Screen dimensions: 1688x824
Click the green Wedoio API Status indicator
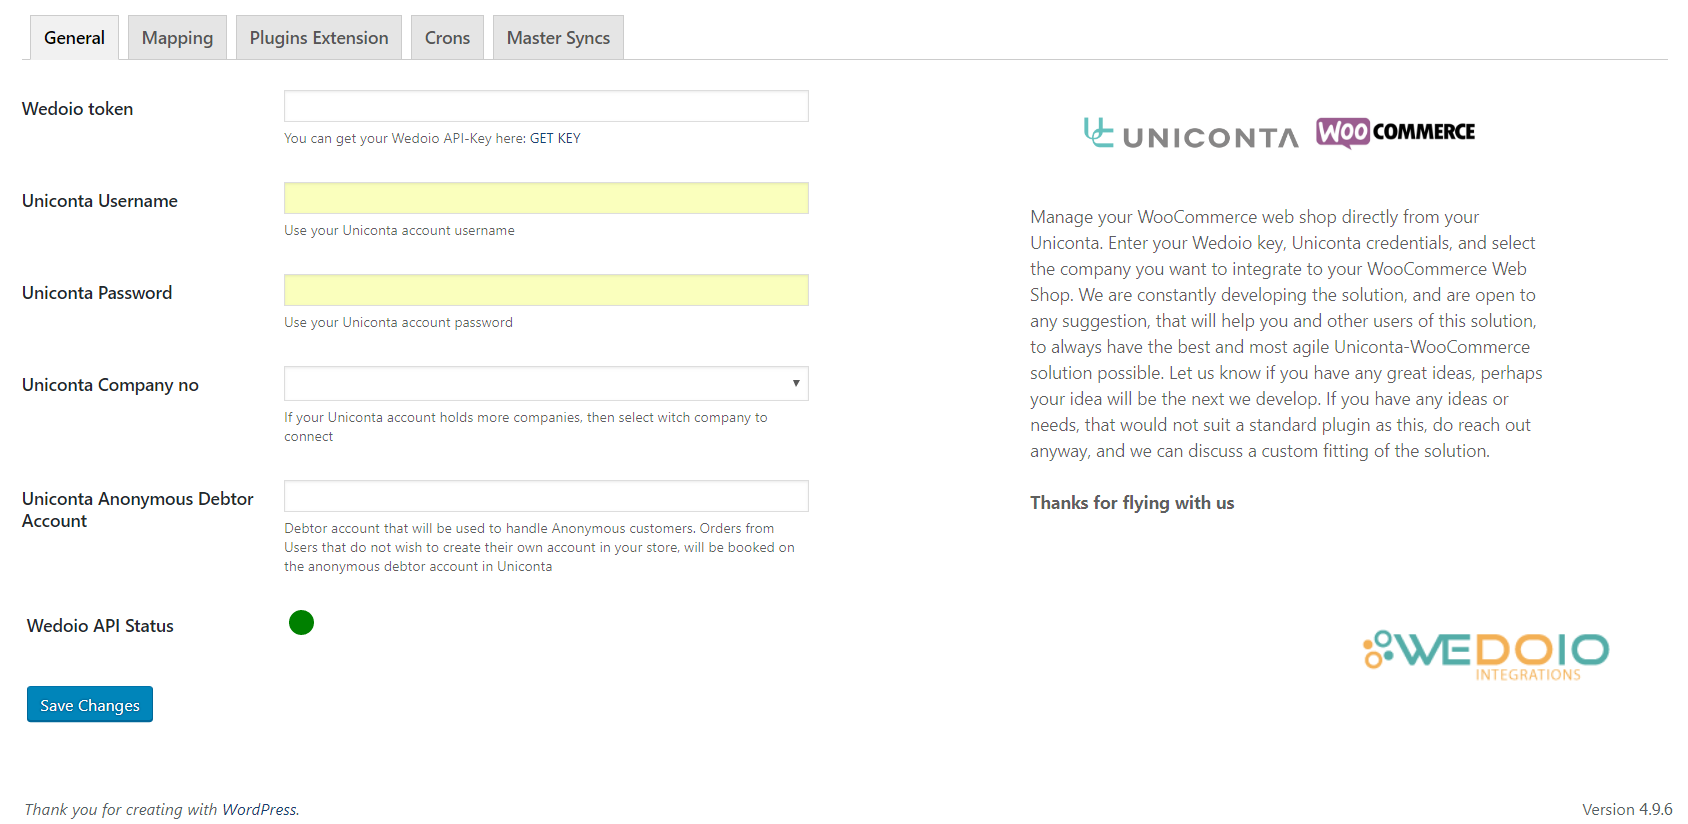coord(301,623)
